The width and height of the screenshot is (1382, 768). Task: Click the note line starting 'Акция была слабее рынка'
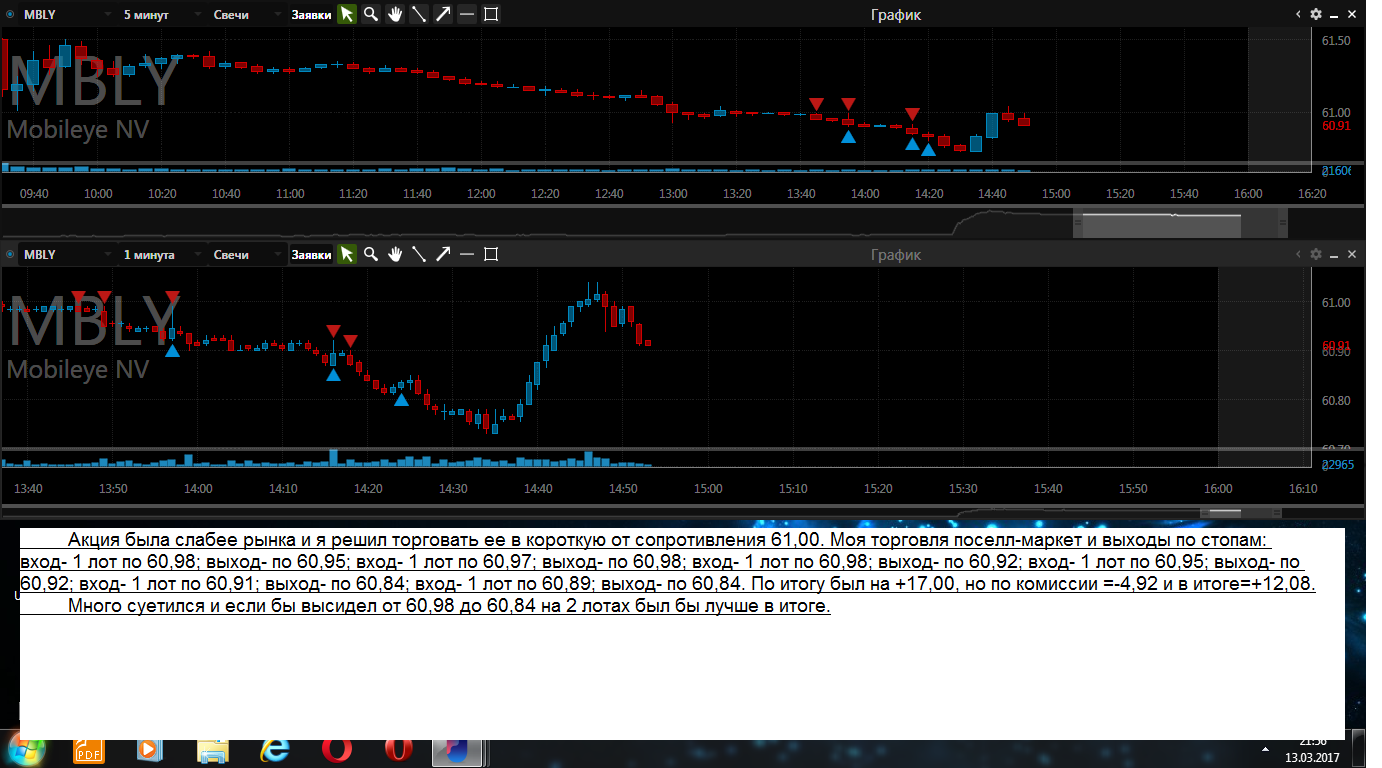point(667,541)
